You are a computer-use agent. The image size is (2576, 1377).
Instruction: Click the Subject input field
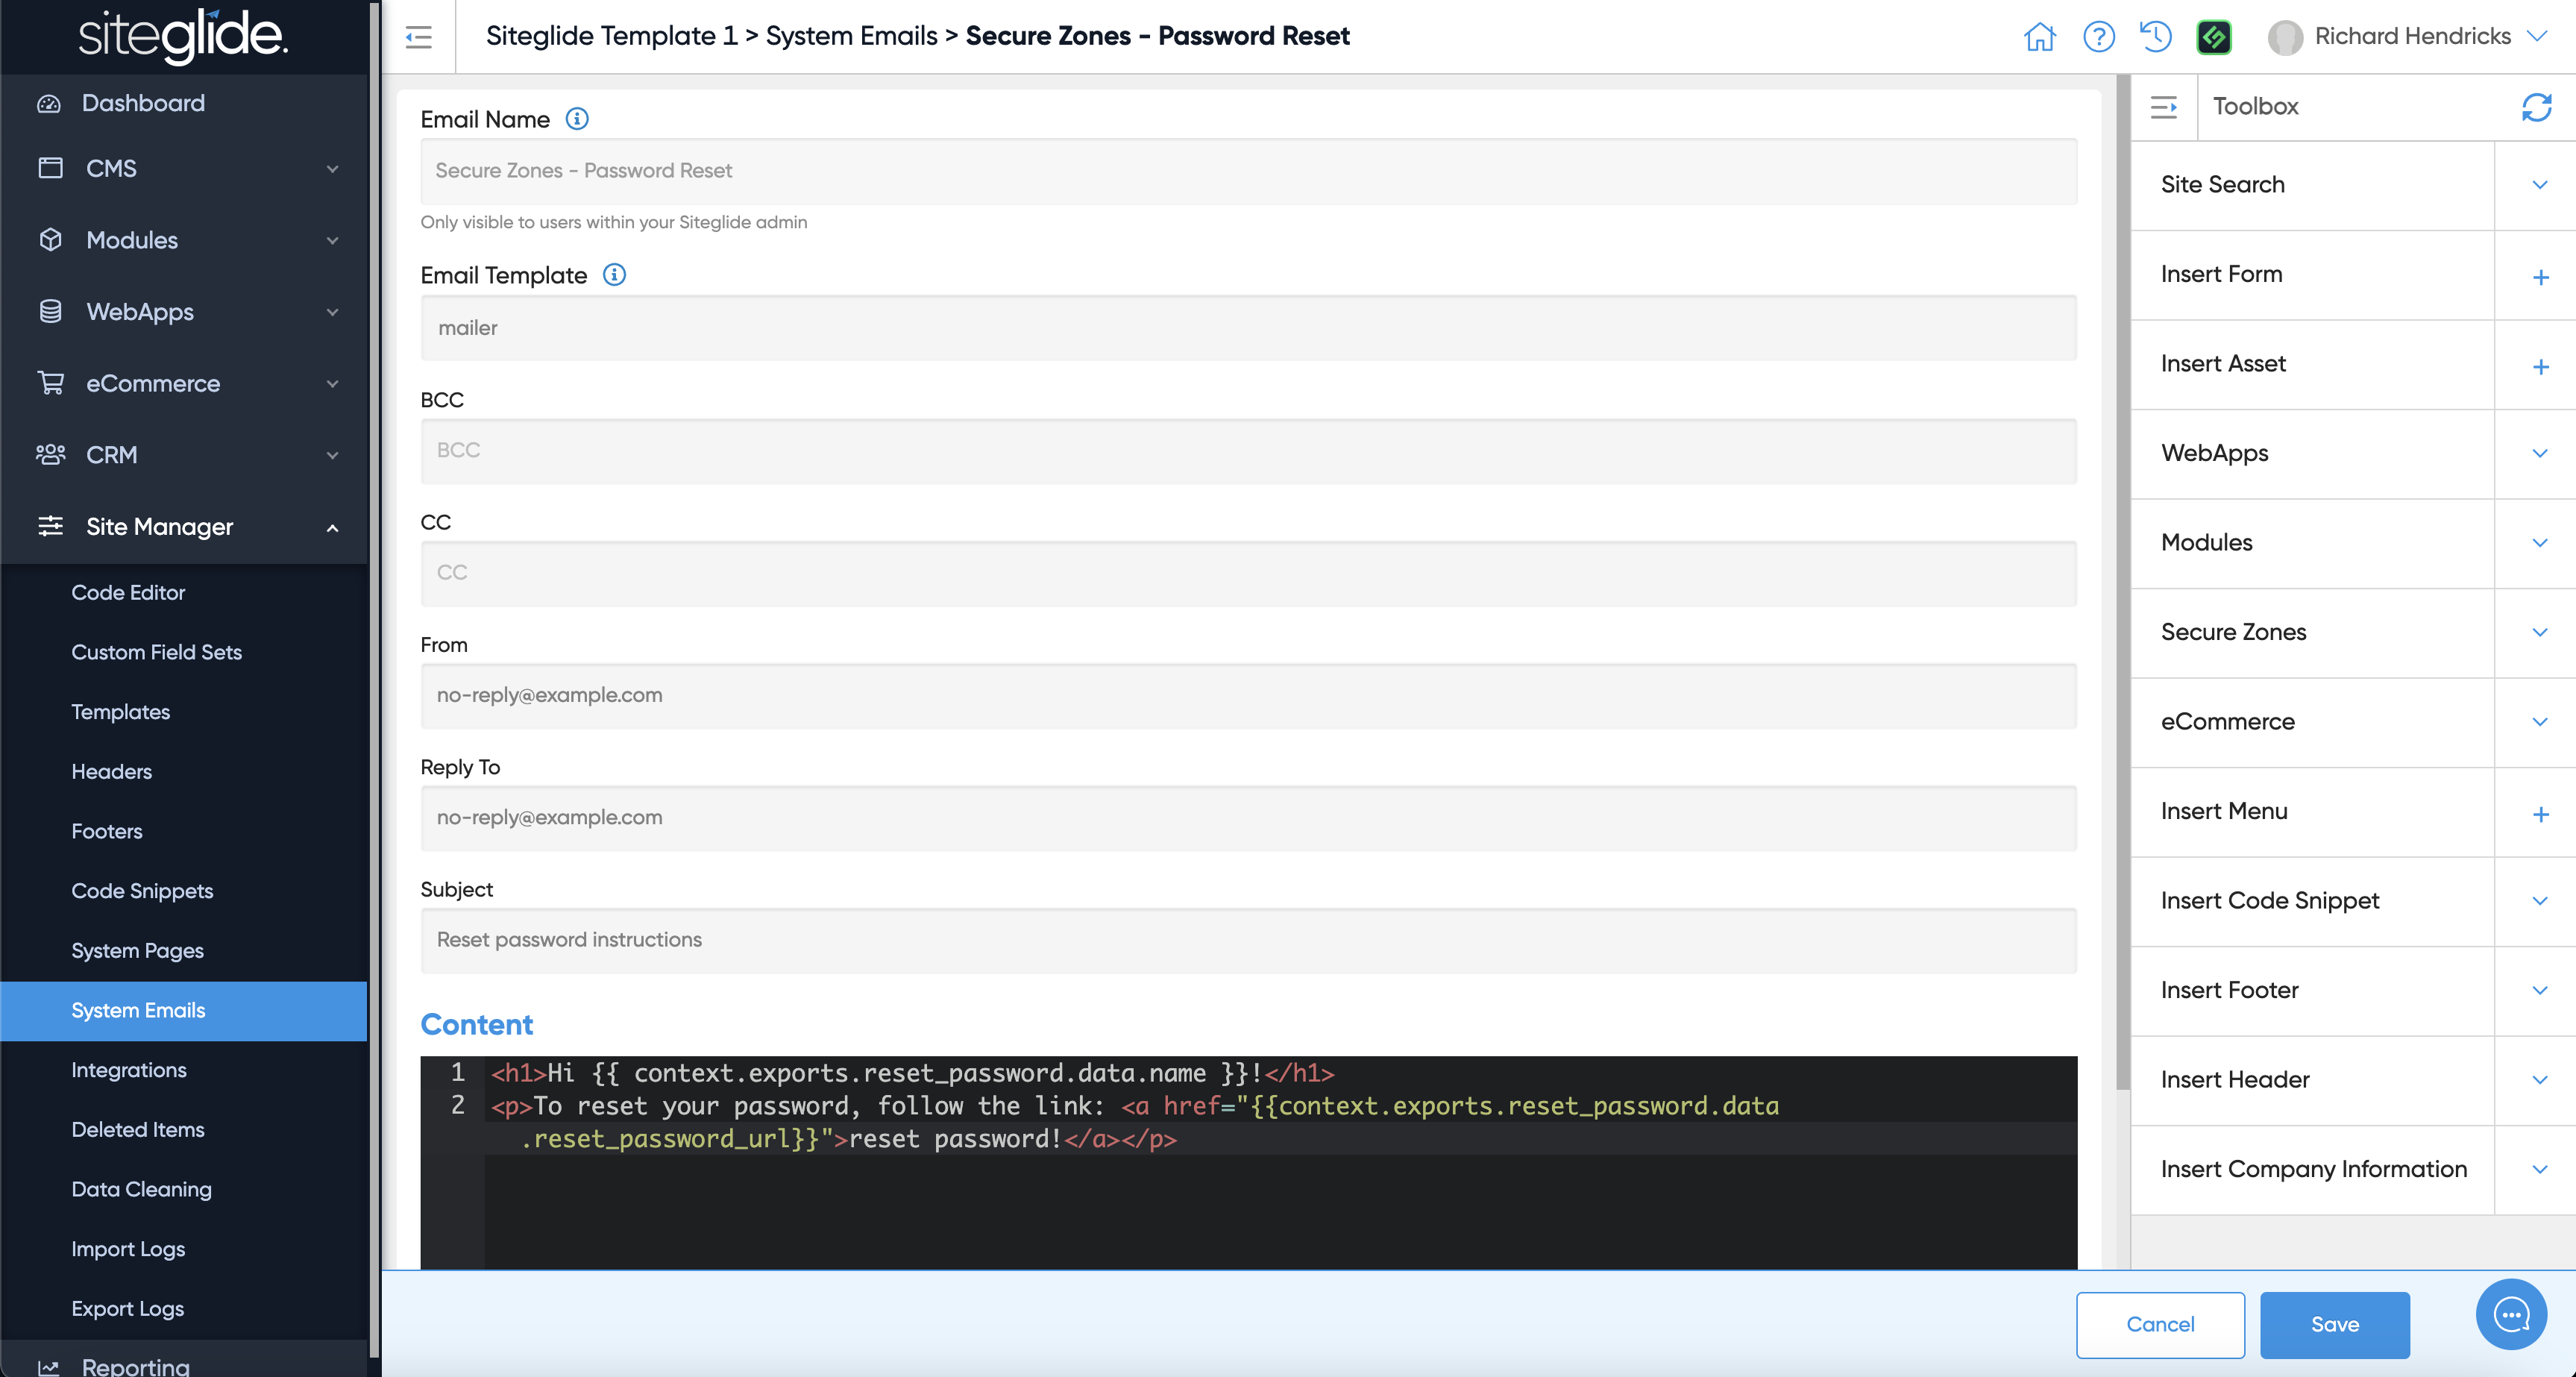1247,940
